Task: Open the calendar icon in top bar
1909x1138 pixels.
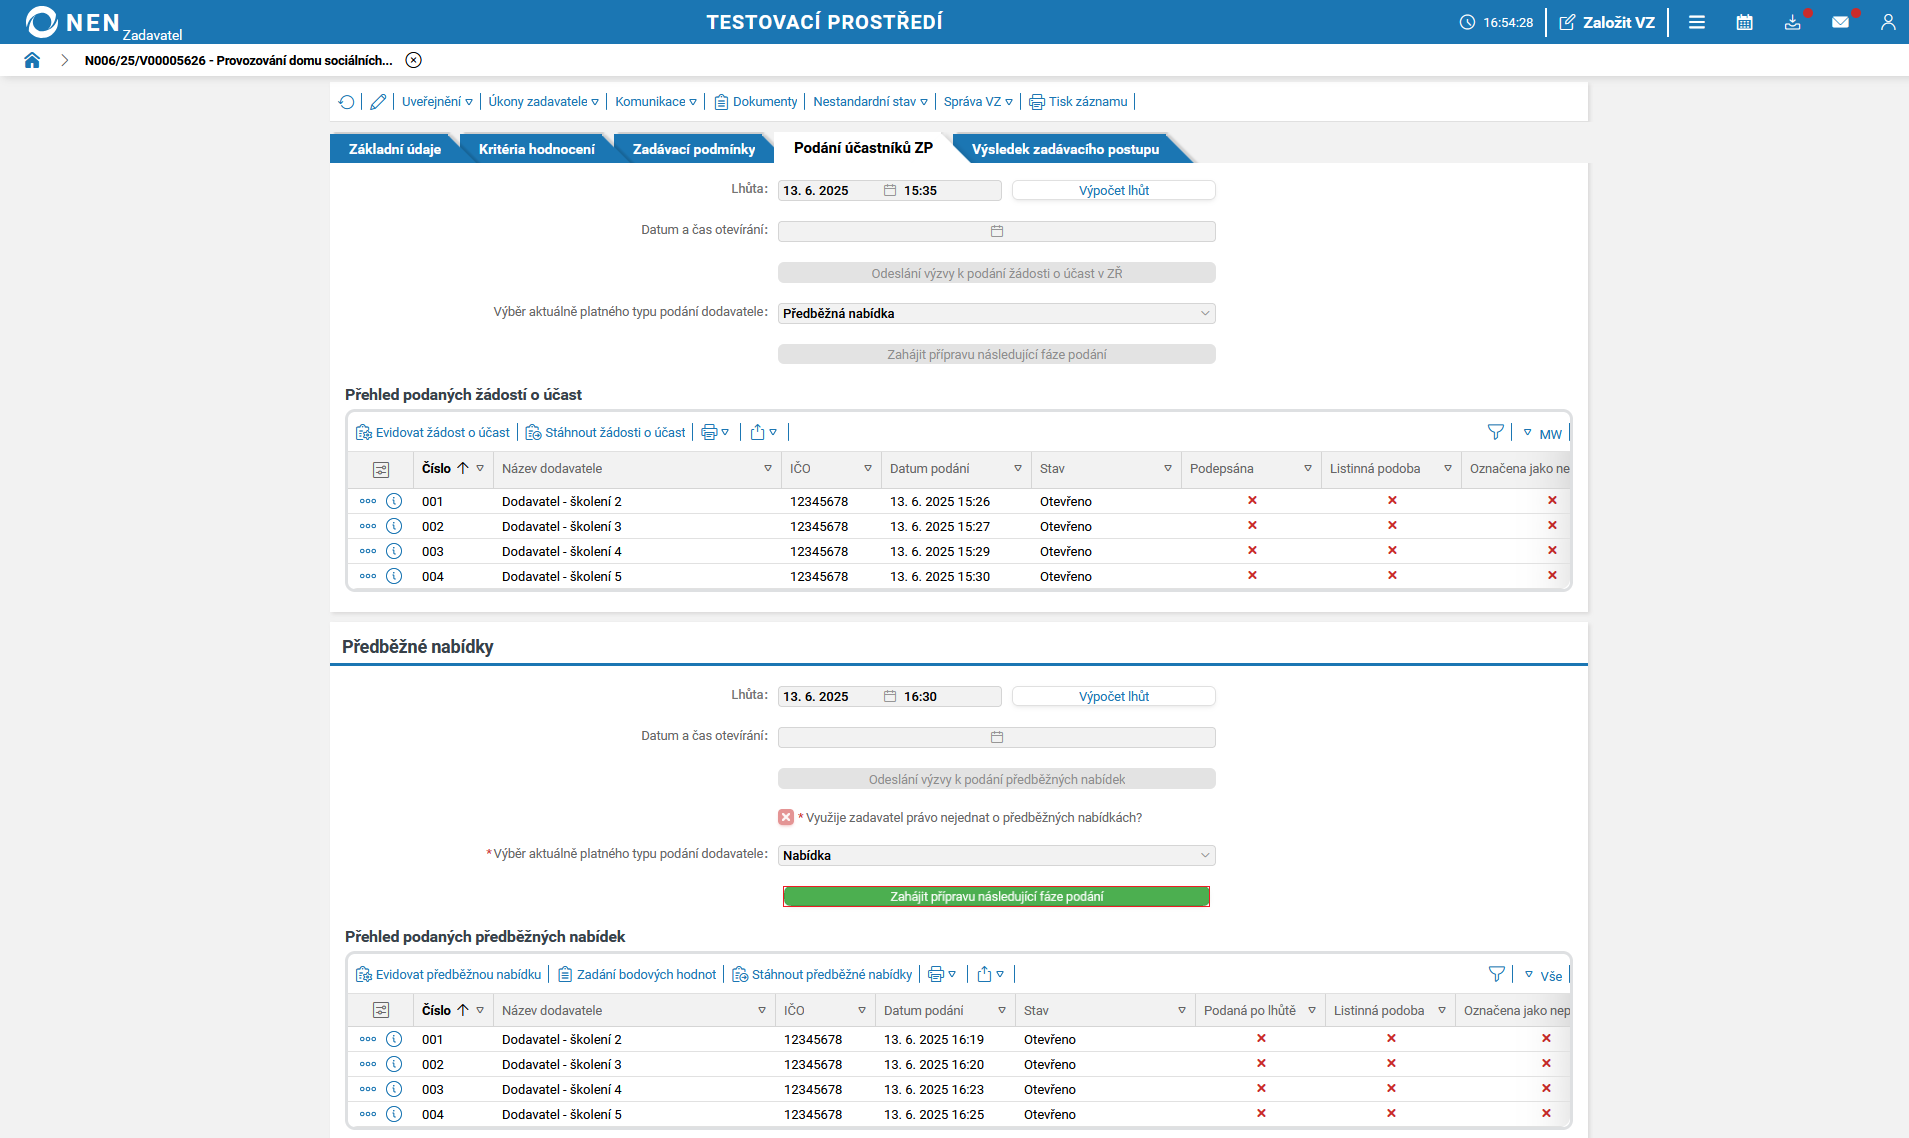Action: [1745, 22]
